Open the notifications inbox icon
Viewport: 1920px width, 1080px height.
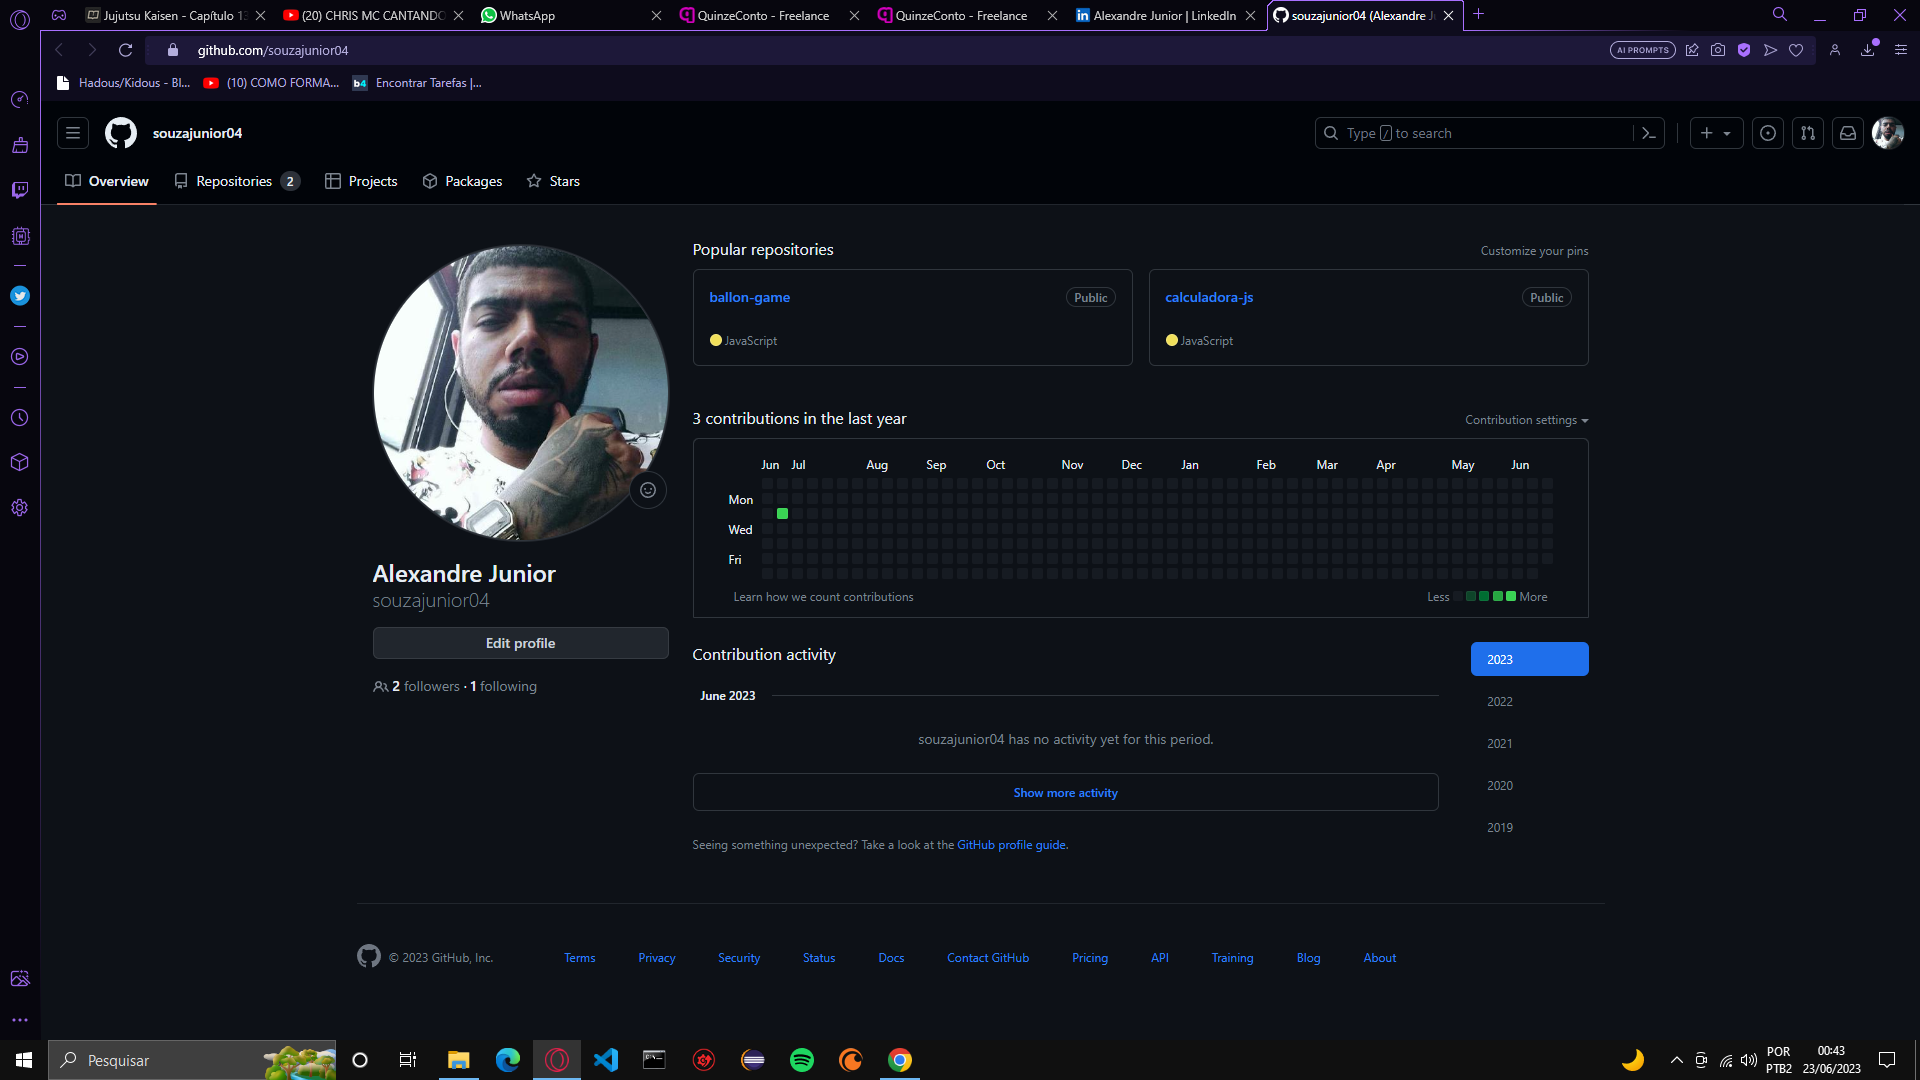coord(1848,133)
